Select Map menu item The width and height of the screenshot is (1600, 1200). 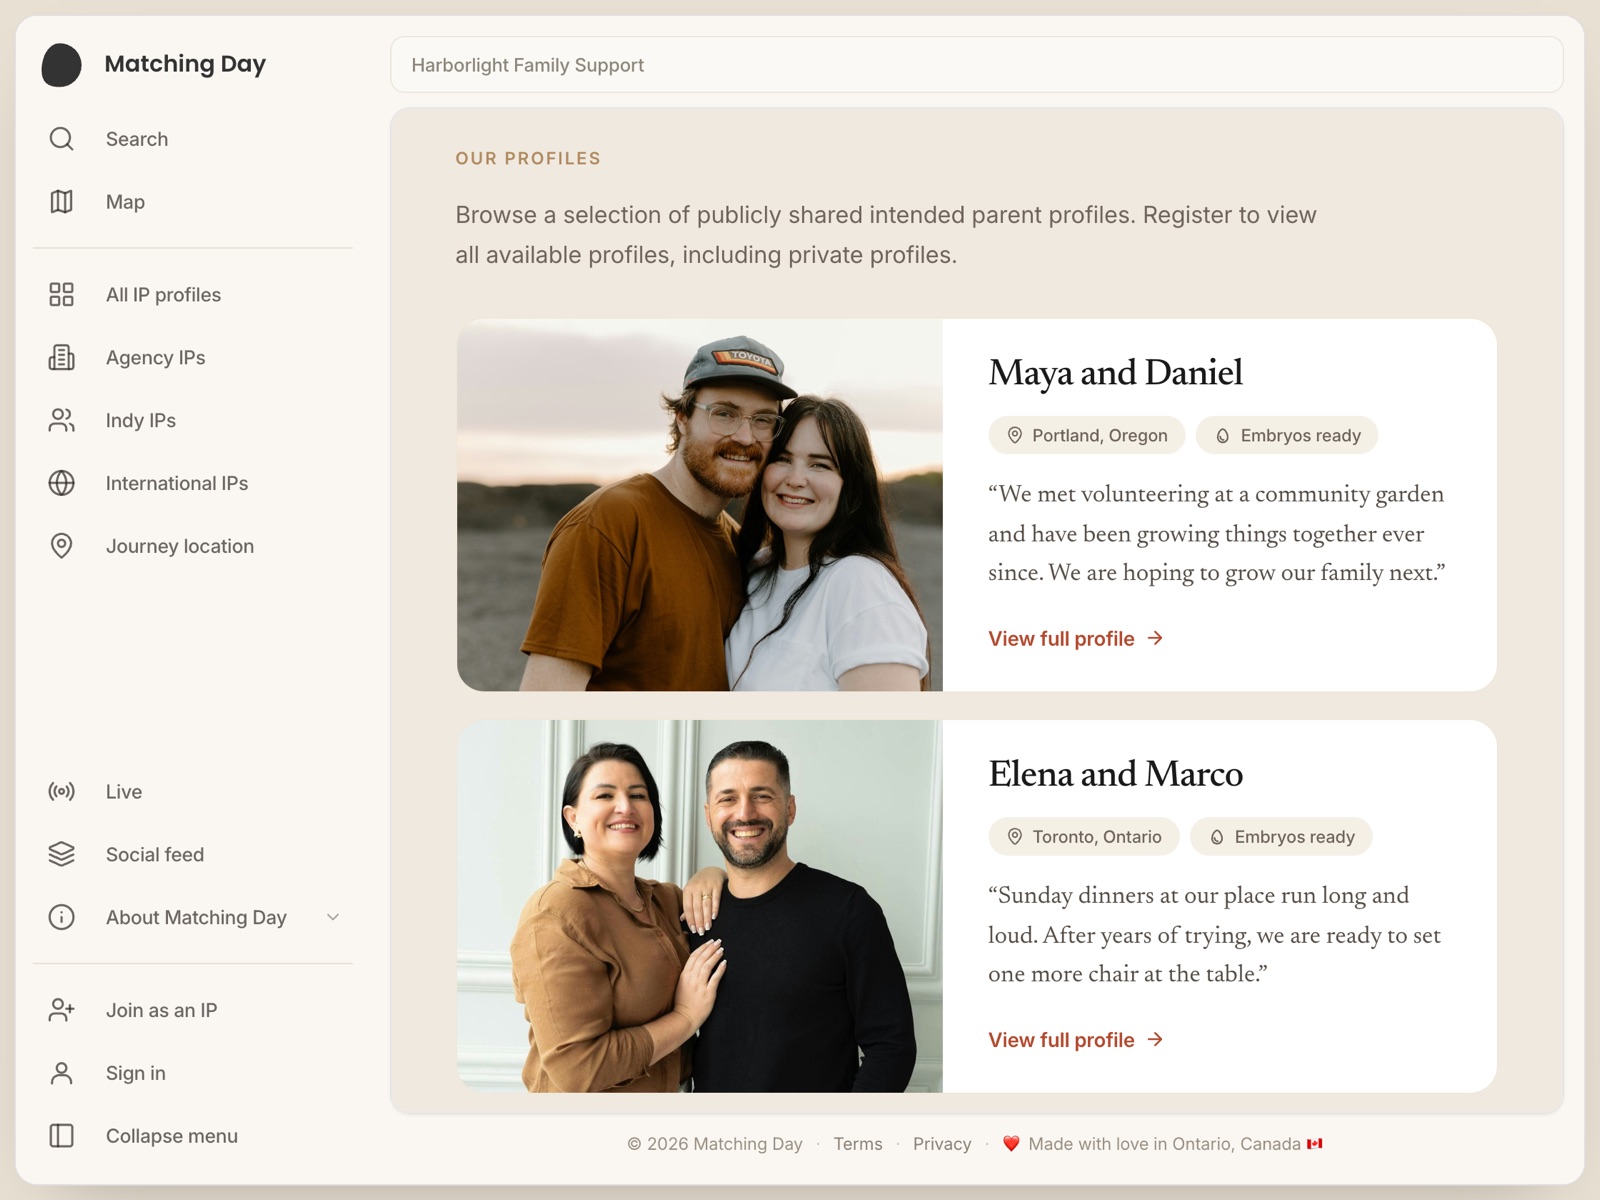(192, 202)
